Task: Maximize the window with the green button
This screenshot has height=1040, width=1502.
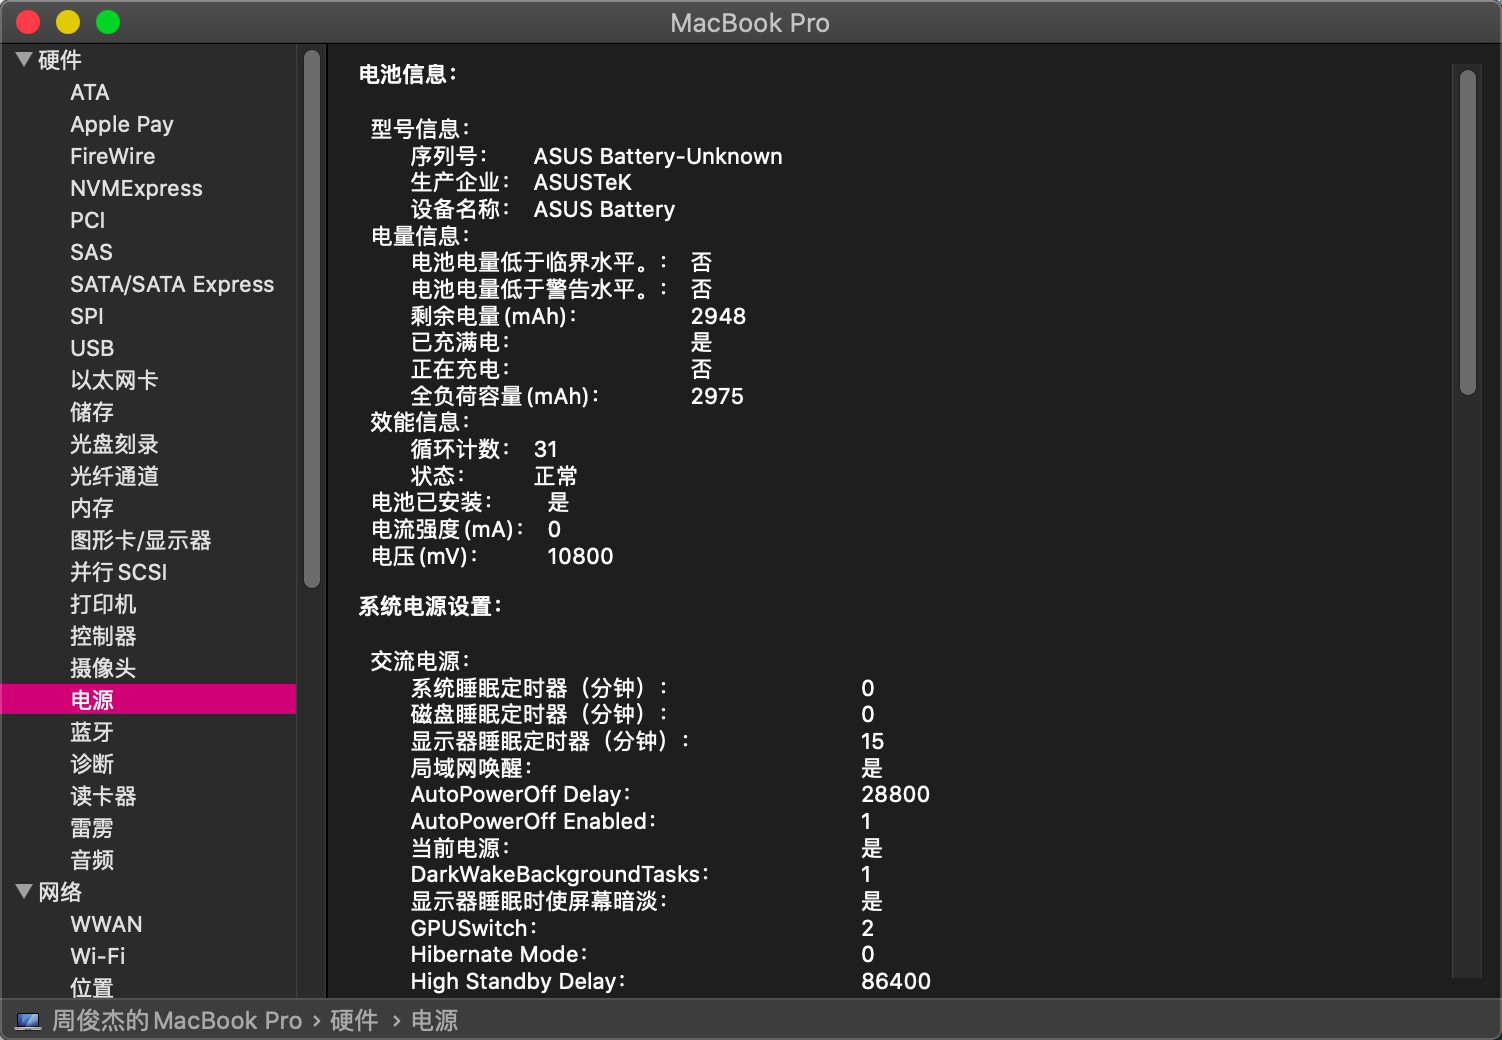Action: point(108,22)
